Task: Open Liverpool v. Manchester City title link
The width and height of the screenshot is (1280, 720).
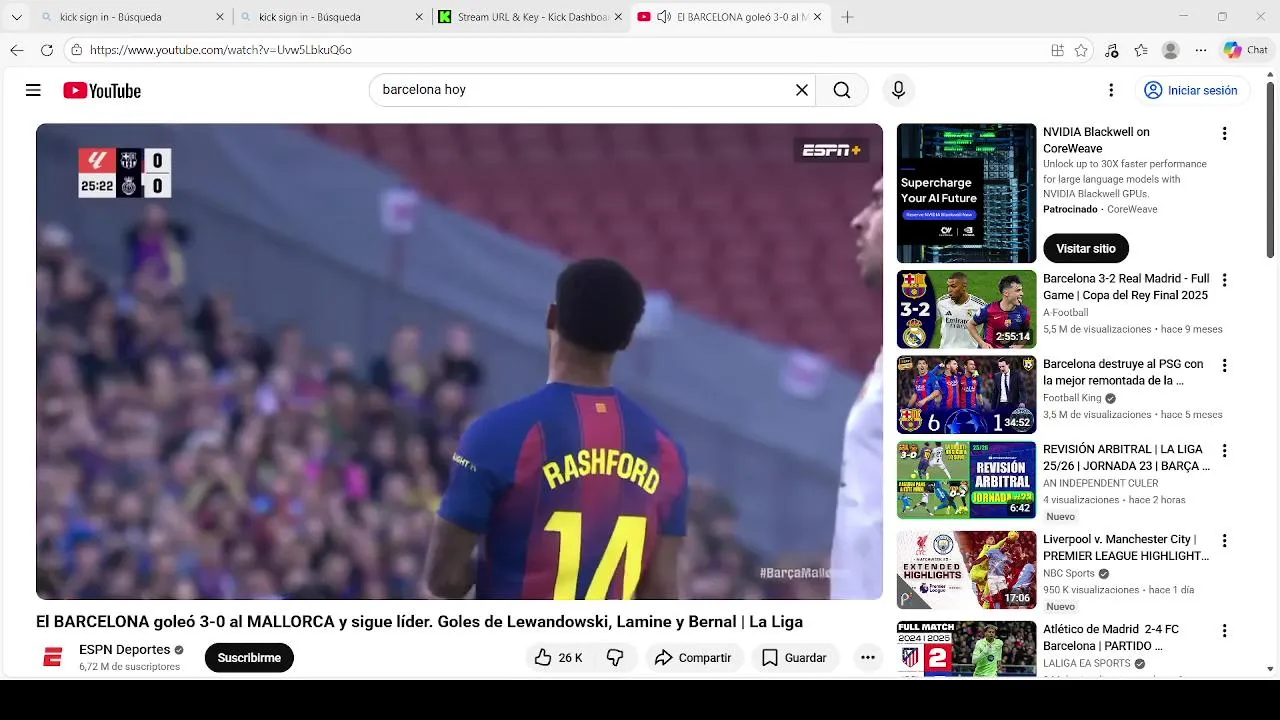Action: click(x=1126, y=547)
